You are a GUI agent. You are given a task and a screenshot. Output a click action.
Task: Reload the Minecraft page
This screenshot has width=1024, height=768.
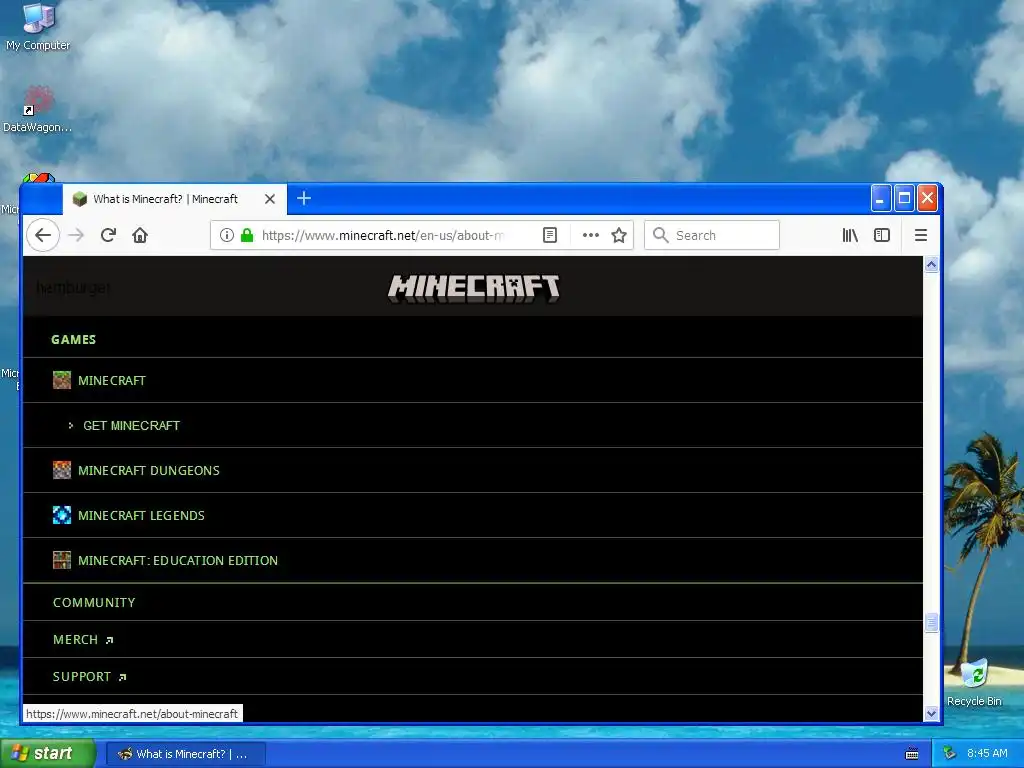click(108, 235)
